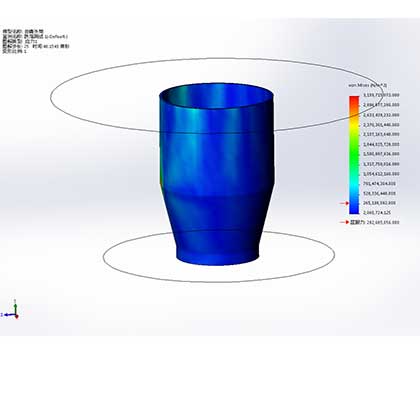Click the plot information text block
Screen dimensions: 420x420
pyautogui.click(x=35, y=41)
